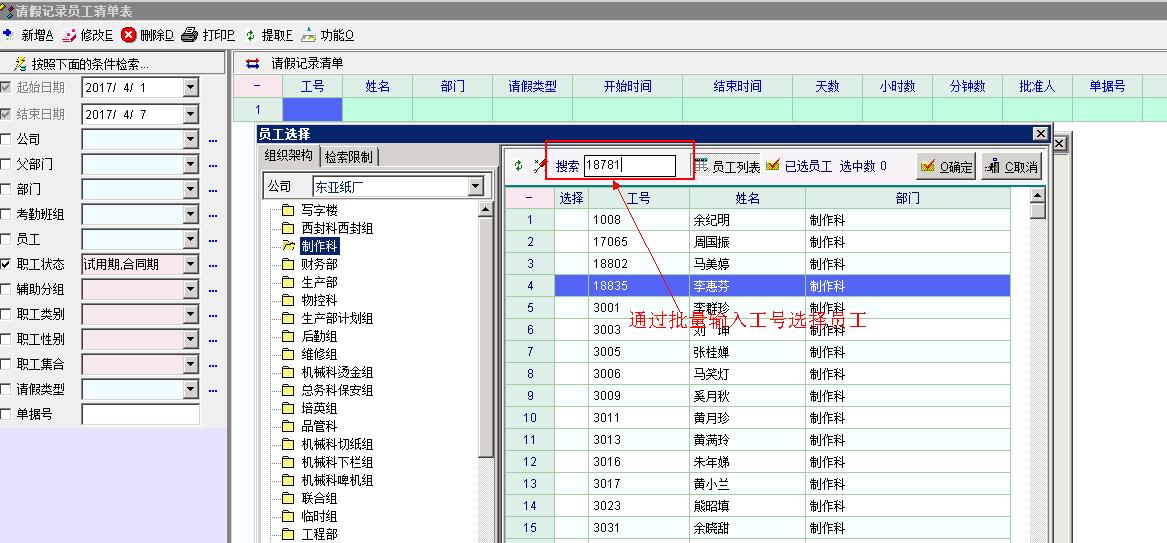Open the 功能O function toolbar icon
Viewport: 1167px width, 543px height.
pos(309,35)
